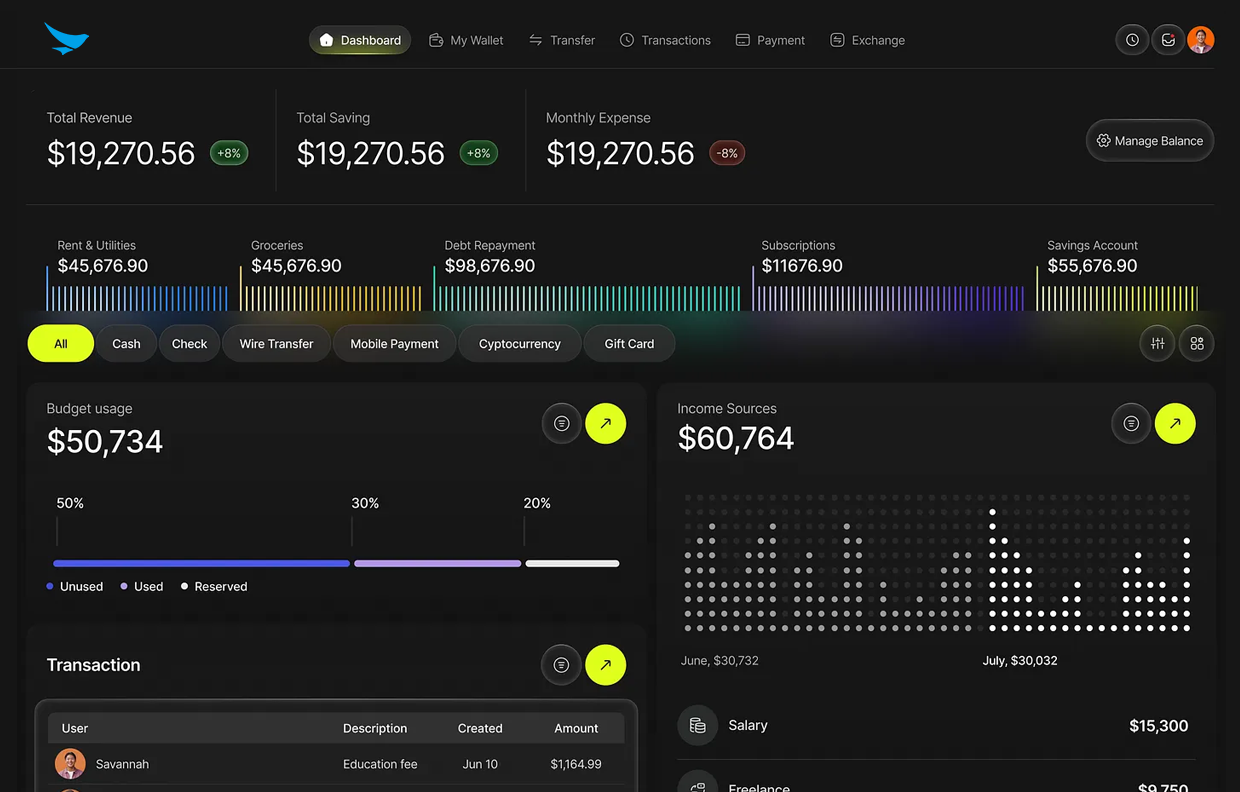Click the Manage Balance button
This screenshot has height=792, width=1240.
1149,141
